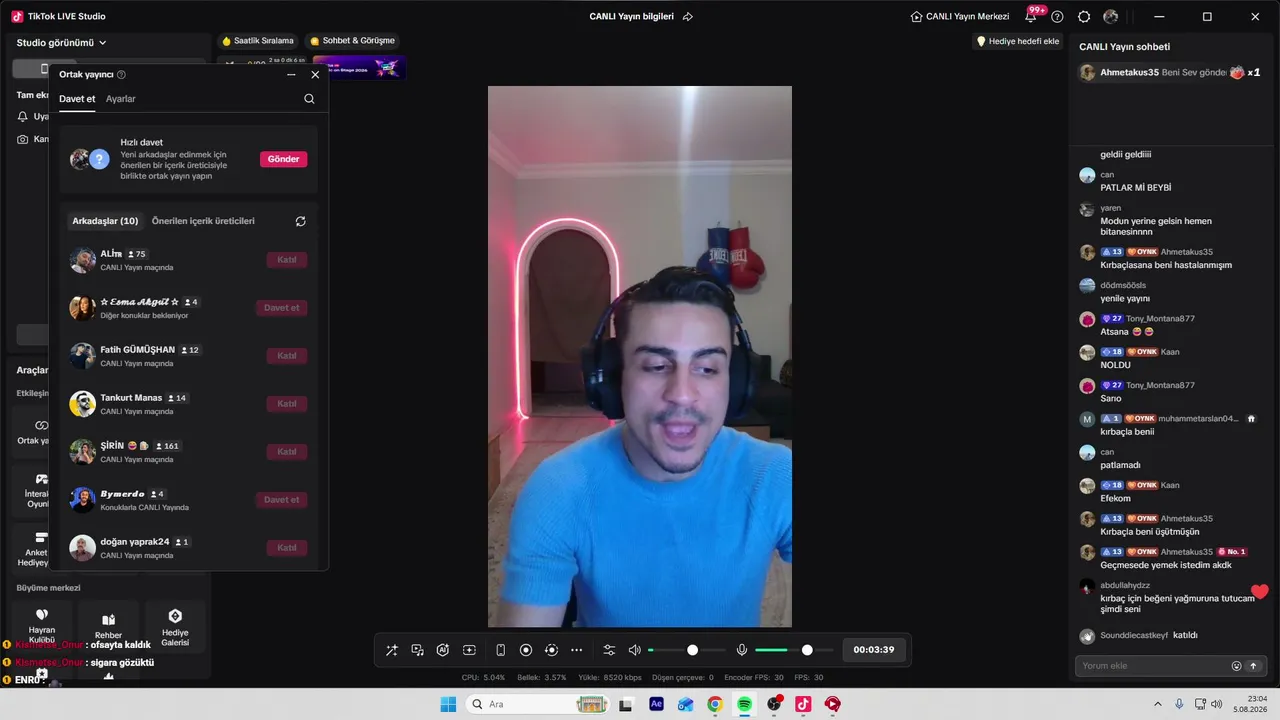Click the record button in bottom toolbar
This screenshot has height=720, width=1280.
526,650
